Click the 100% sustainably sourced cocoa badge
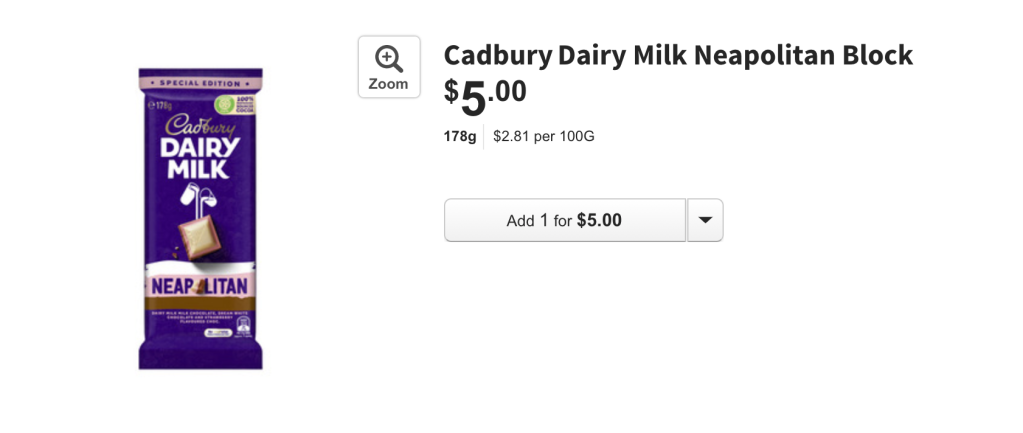The height and width of the screenshot is (433, 1023). pos(236,105)
